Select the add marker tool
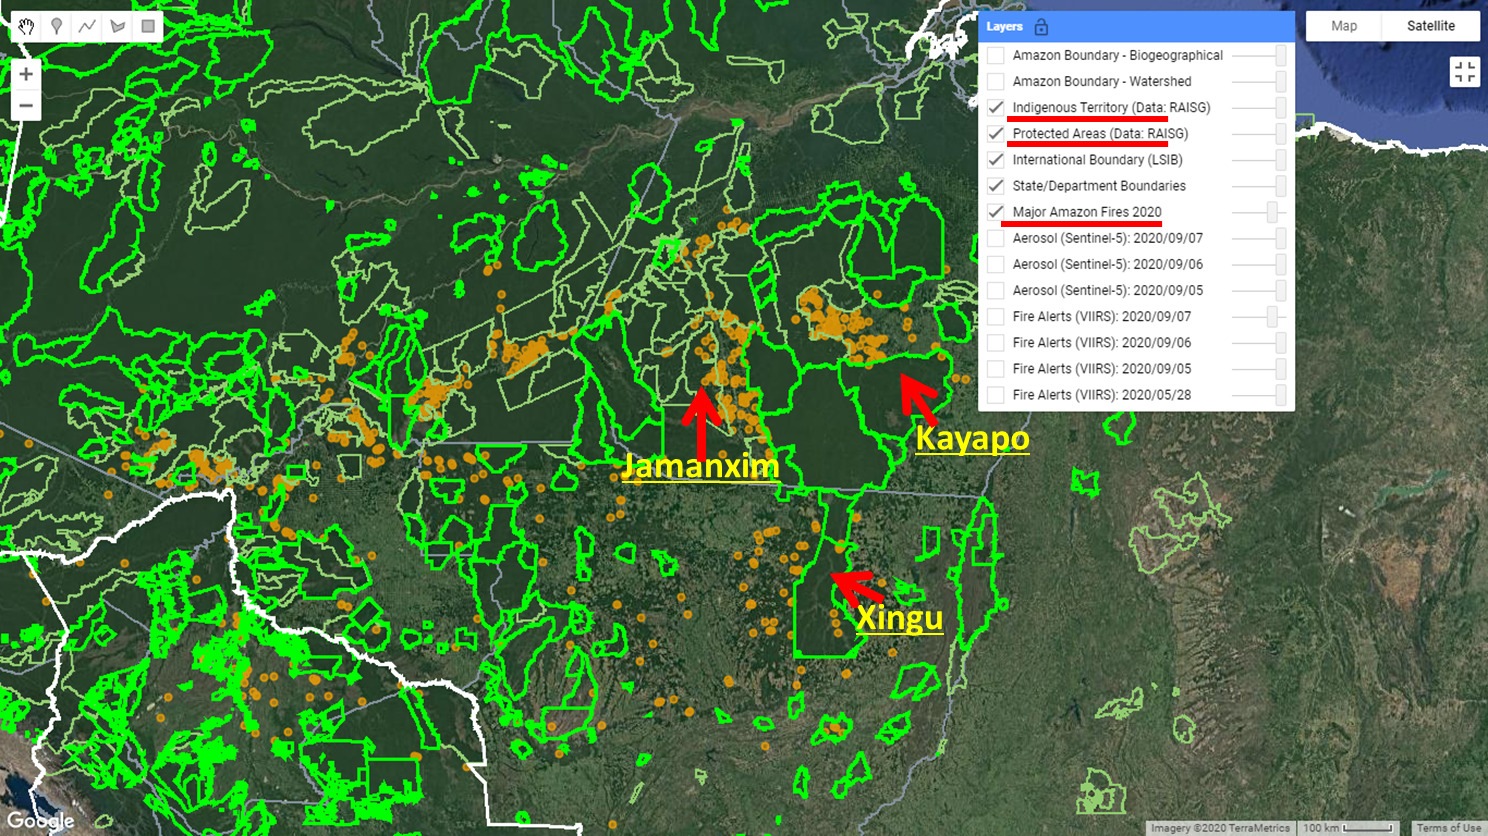 (57, 26)
